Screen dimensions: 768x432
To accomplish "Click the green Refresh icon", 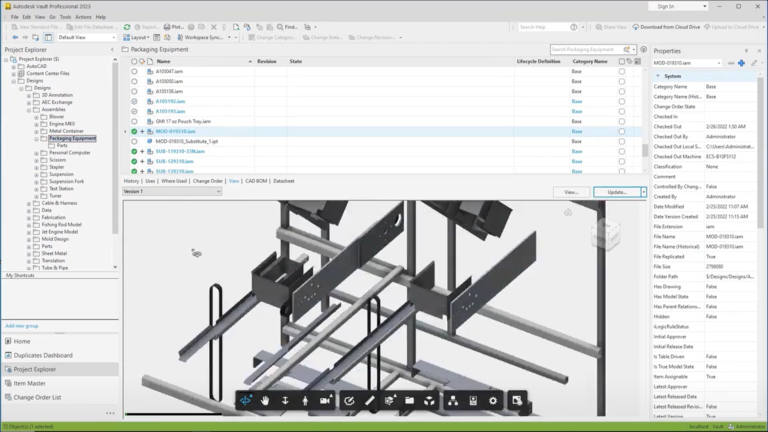I will pyautogui.click(x=127, y=27).
